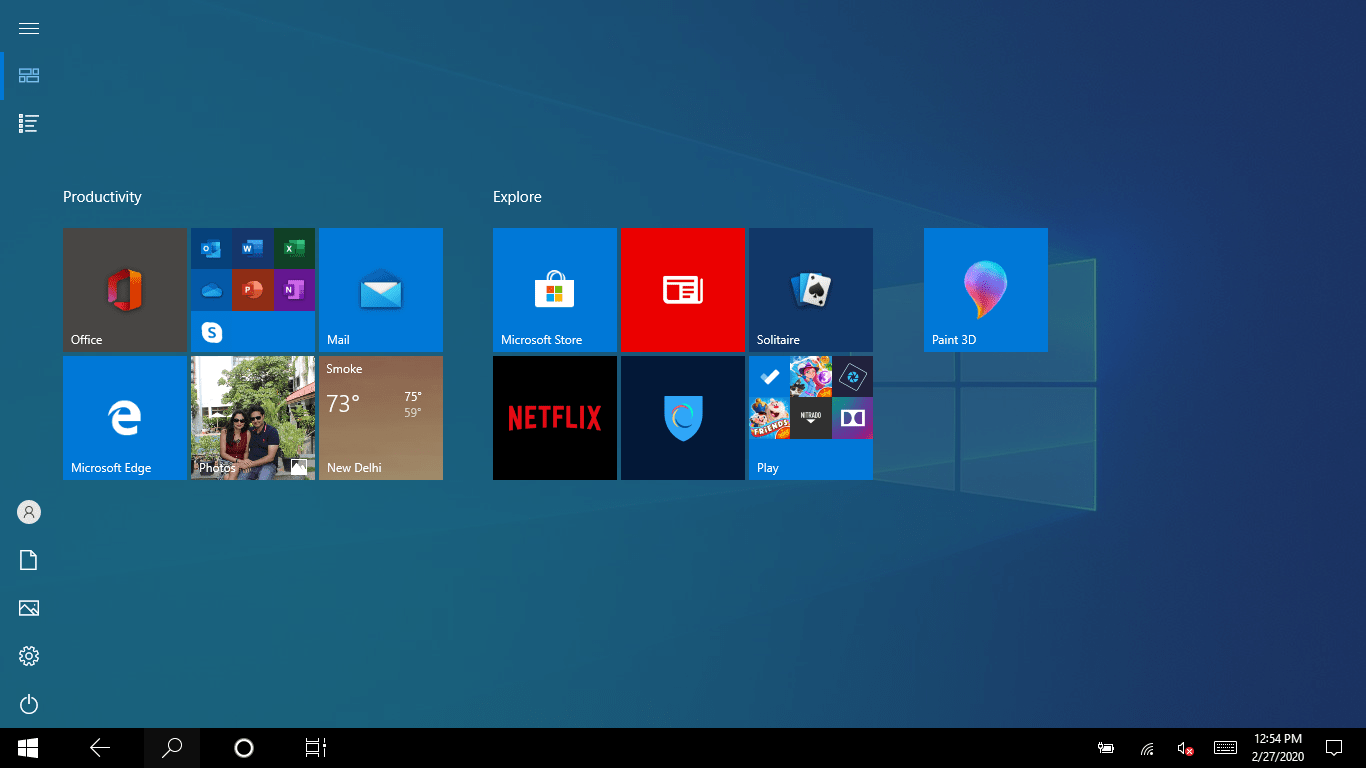Open the bubble game in Play tile
The width and height of the screenshot is (1366, 768).
coord(811,376)
